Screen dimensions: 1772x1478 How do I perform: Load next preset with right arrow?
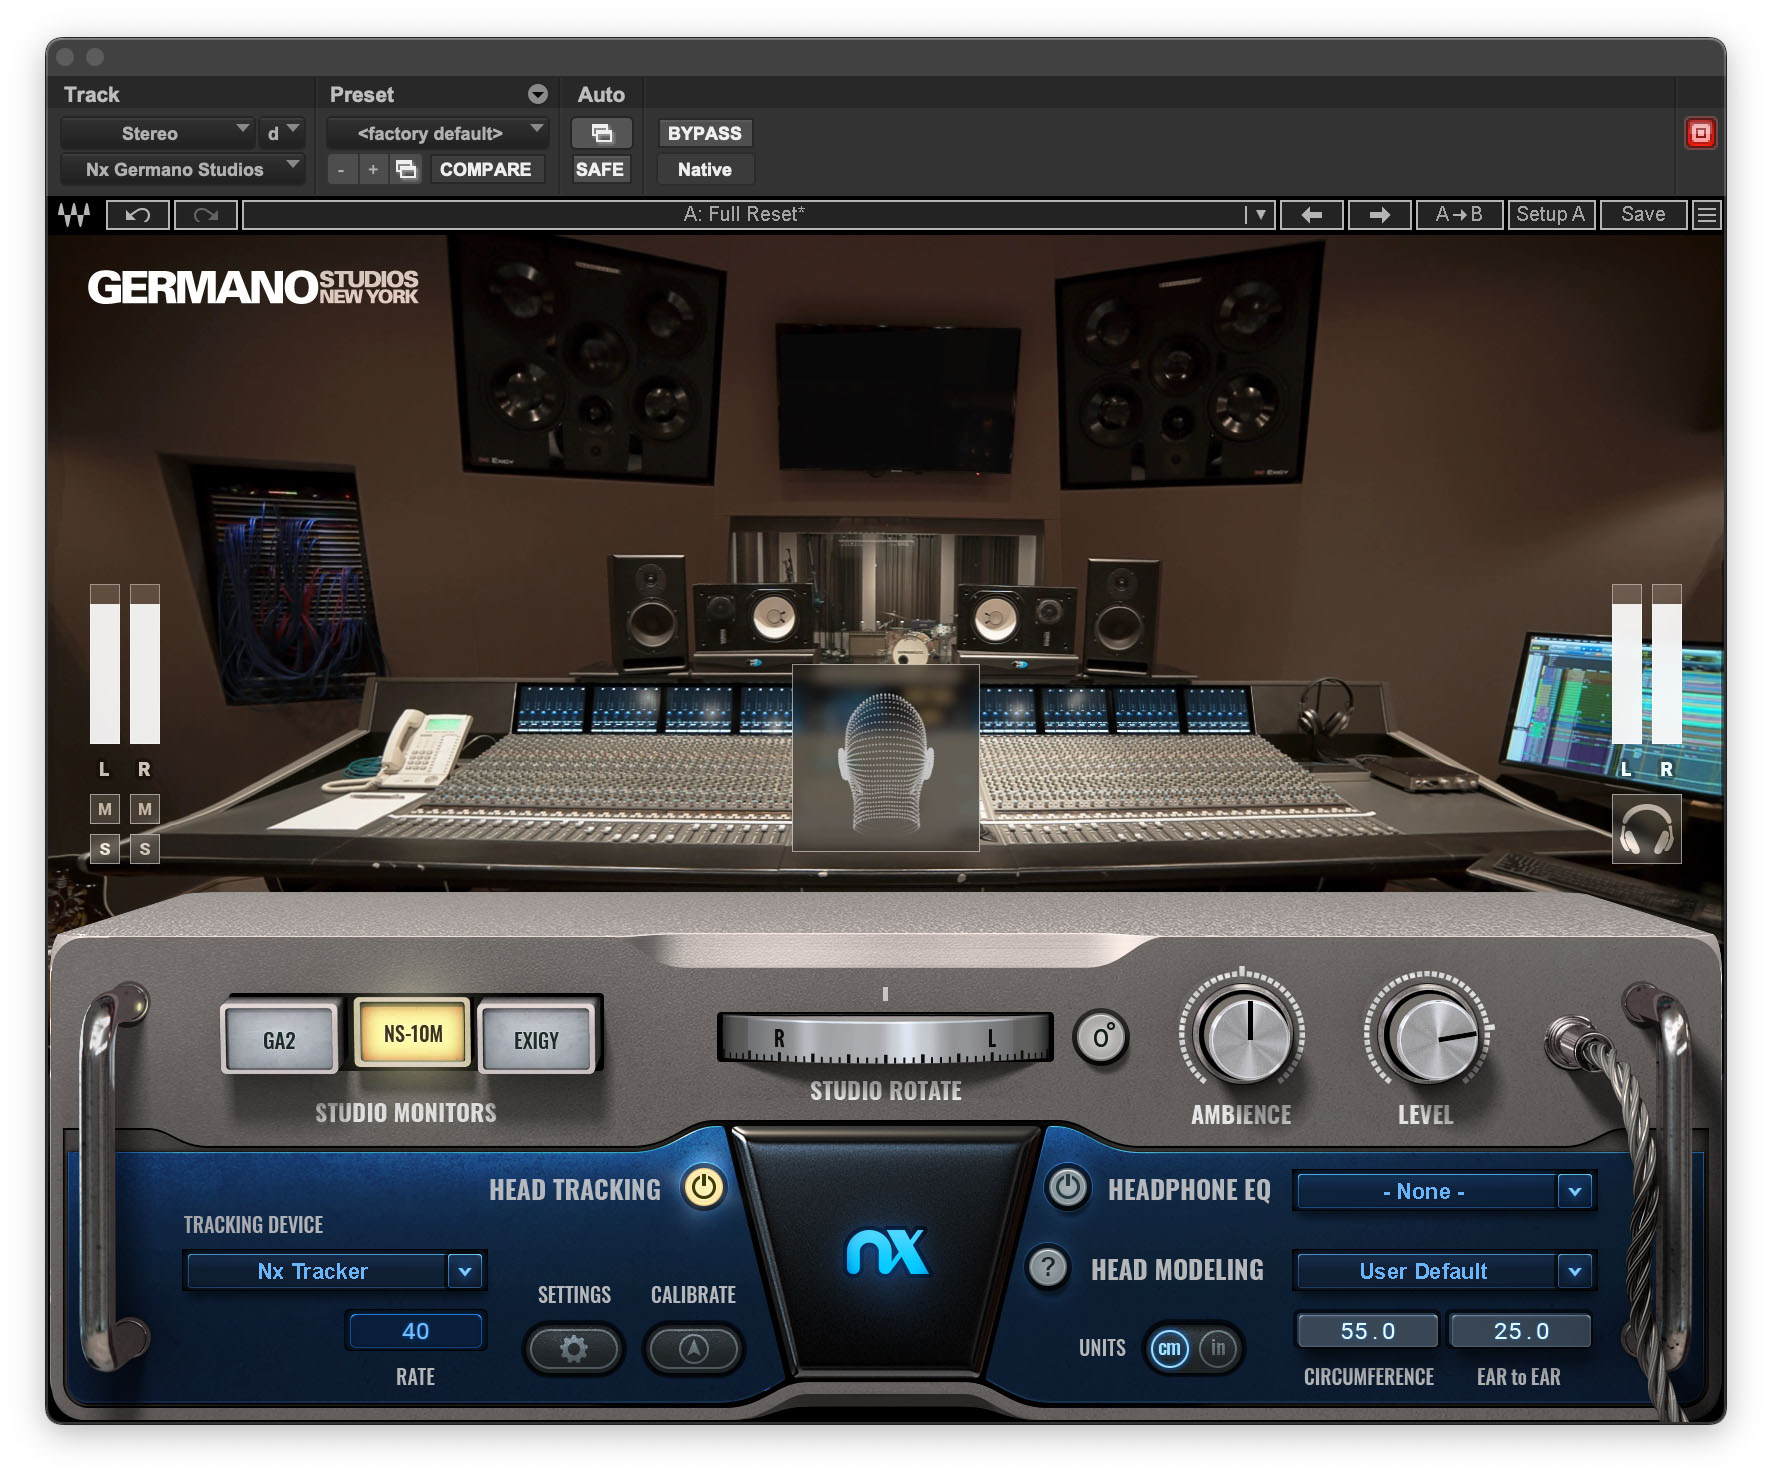pos(1379,215)
